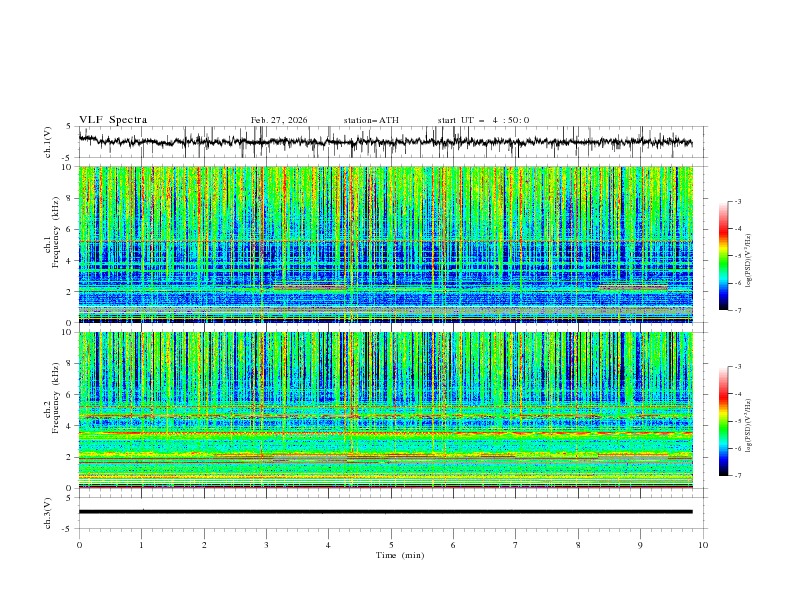This screenshot has width=792, height=612.
Task: Click ch.2 frequency tick label "10"
Action: 68,332
